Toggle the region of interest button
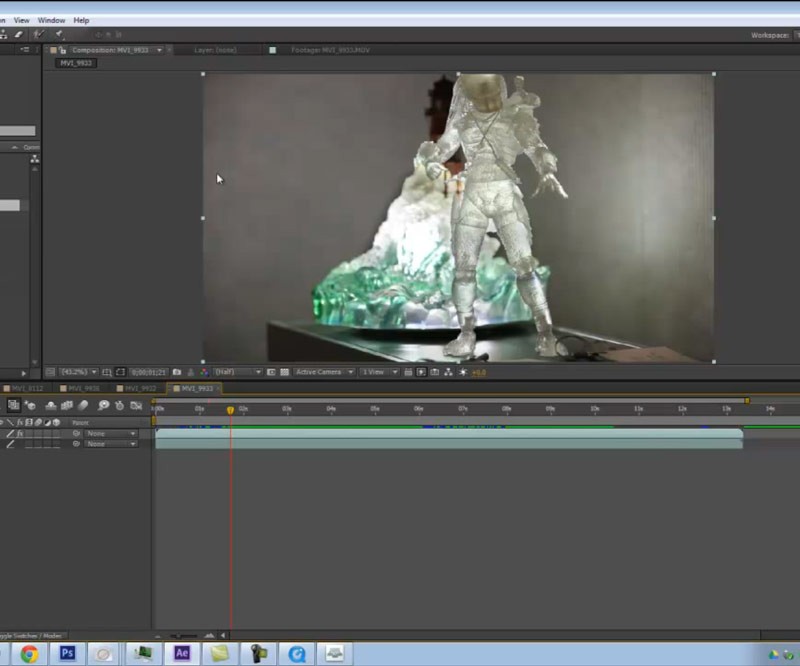Image resolution: width=800 pixels, height=666 pixels. (x=270, y=372)
